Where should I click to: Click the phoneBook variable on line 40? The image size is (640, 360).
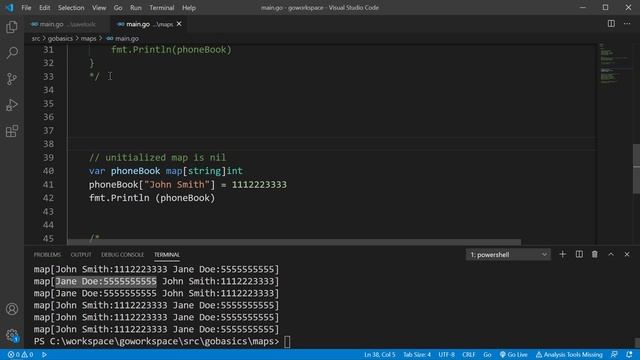pyautogui.click(x=136, y=171)
